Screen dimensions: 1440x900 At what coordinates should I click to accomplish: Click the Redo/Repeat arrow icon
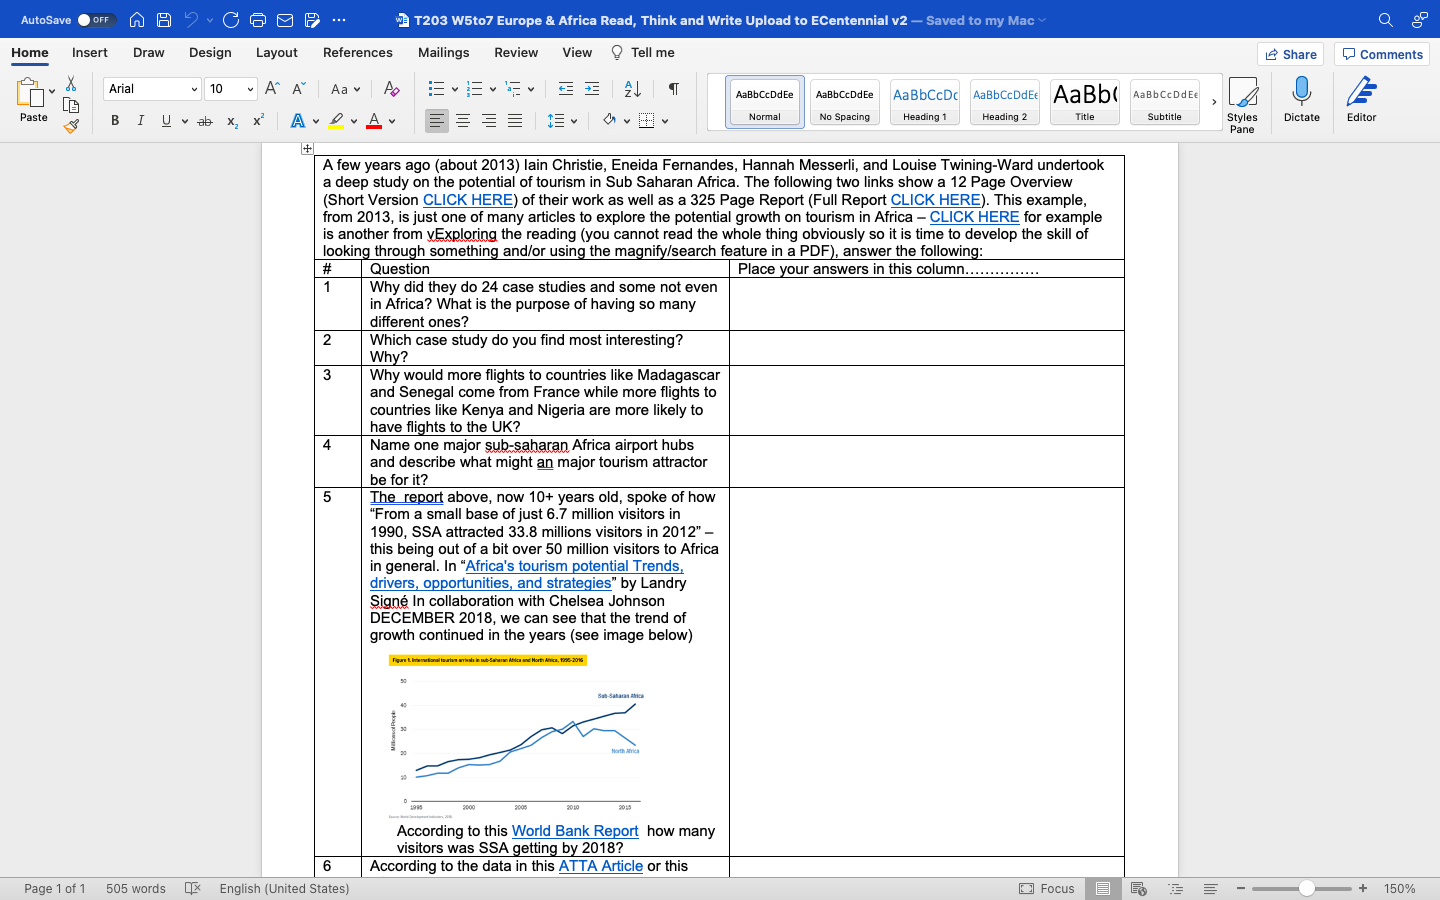[231, 20]
